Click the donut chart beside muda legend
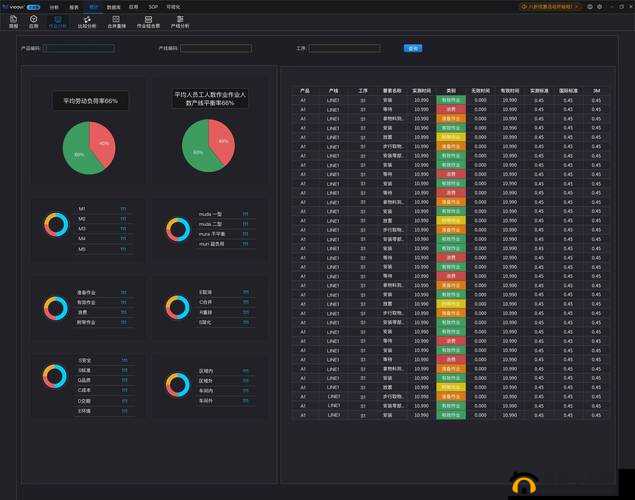This screenshot has height=500, width=635. tap(178, 229)
